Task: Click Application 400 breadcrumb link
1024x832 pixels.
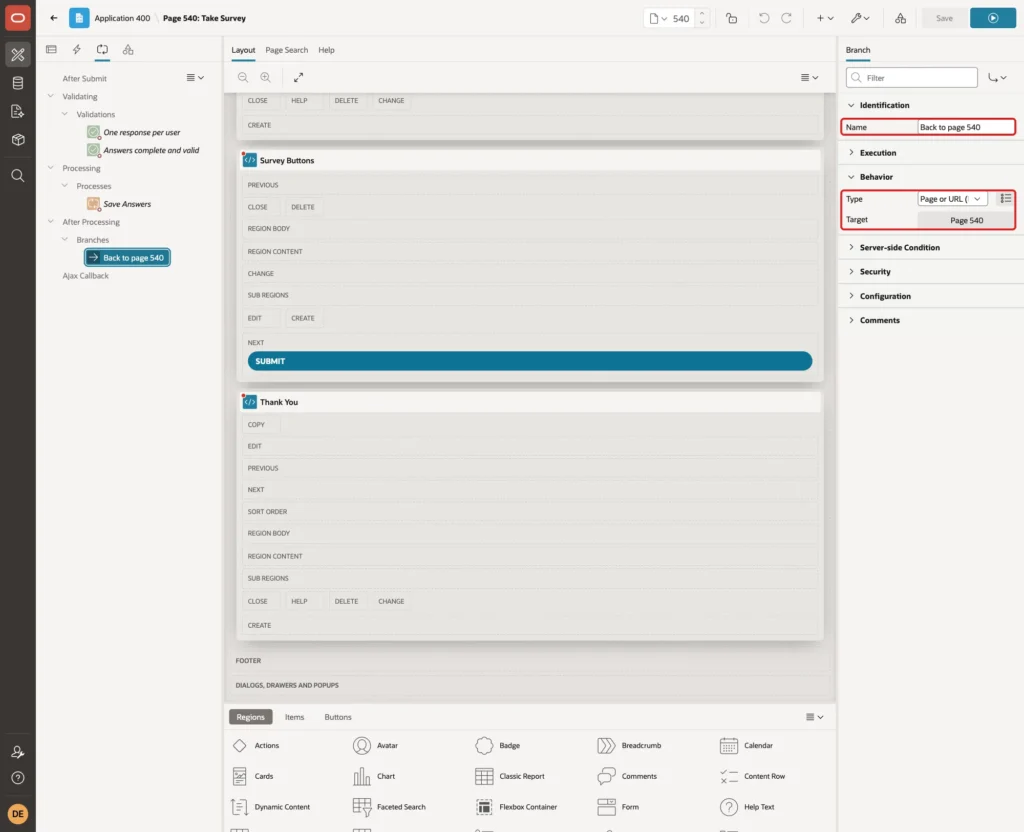Action: (x=122, y=18)
